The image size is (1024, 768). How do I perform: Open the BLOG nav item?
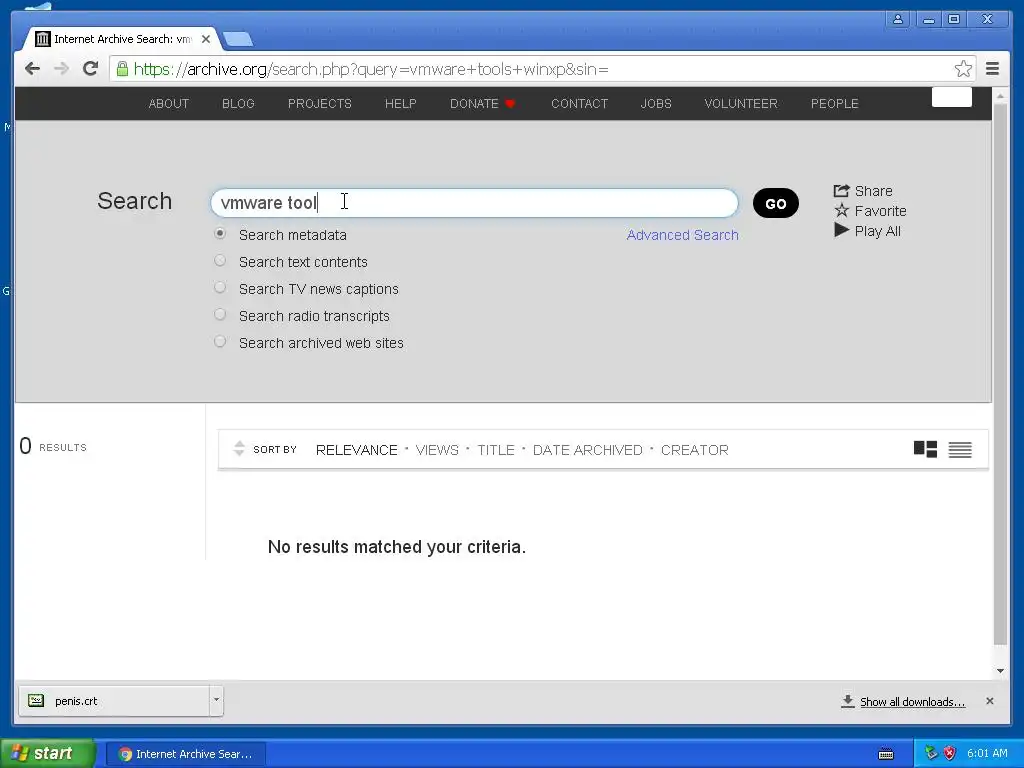click(x=238, y=104)
